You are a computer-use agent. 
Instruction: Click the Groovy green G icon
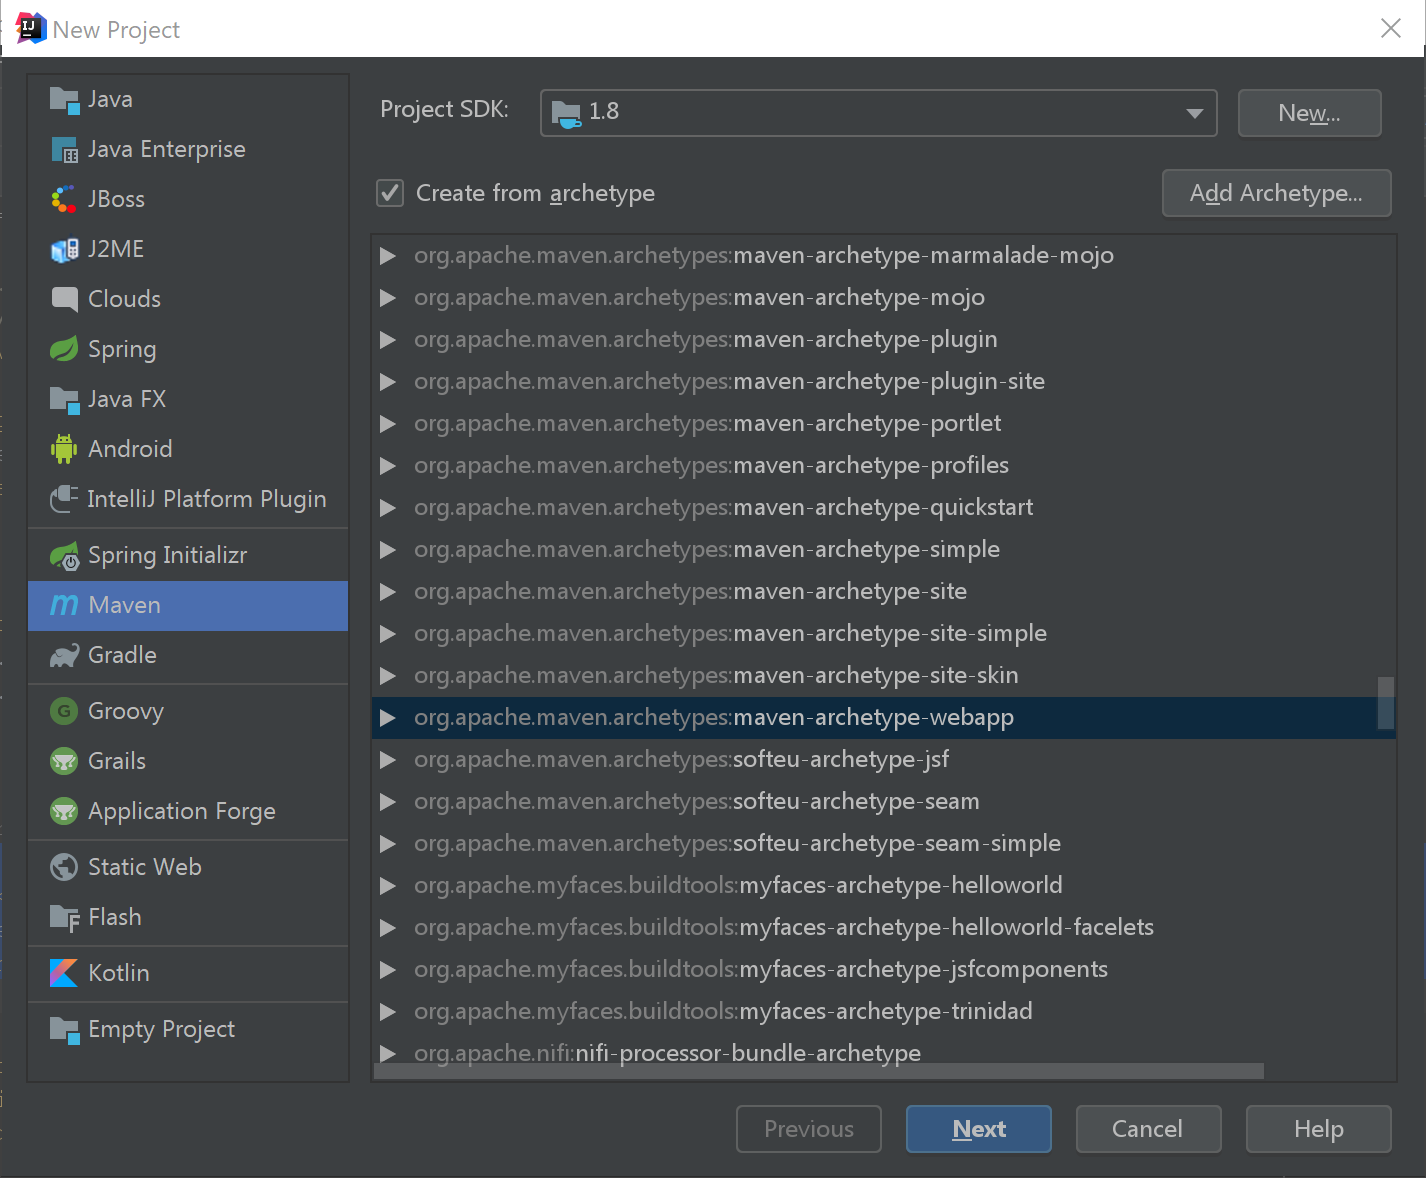tap(64, 711)
